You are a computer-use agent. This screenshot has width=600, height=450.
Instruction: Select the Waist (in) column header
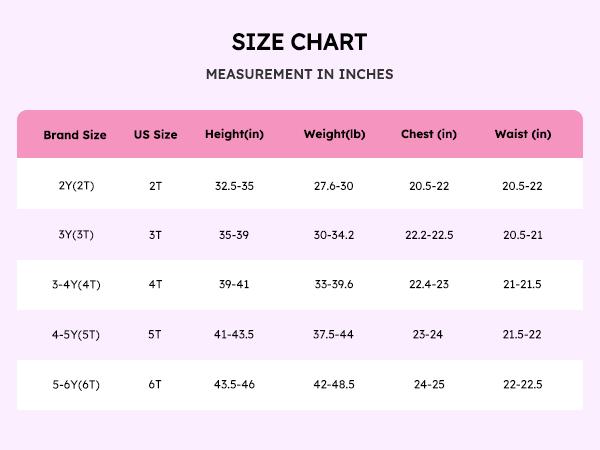pos(522,135)
